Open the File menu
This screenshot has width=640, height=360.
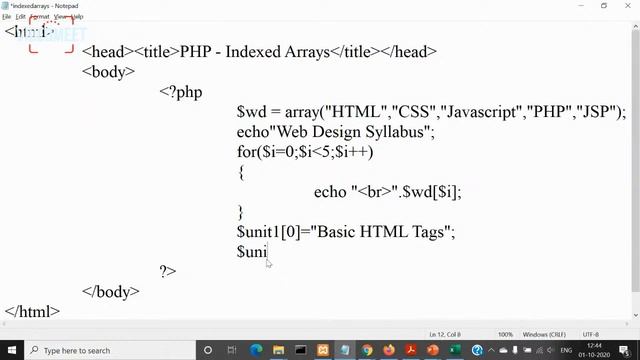(x=6, y=17)
